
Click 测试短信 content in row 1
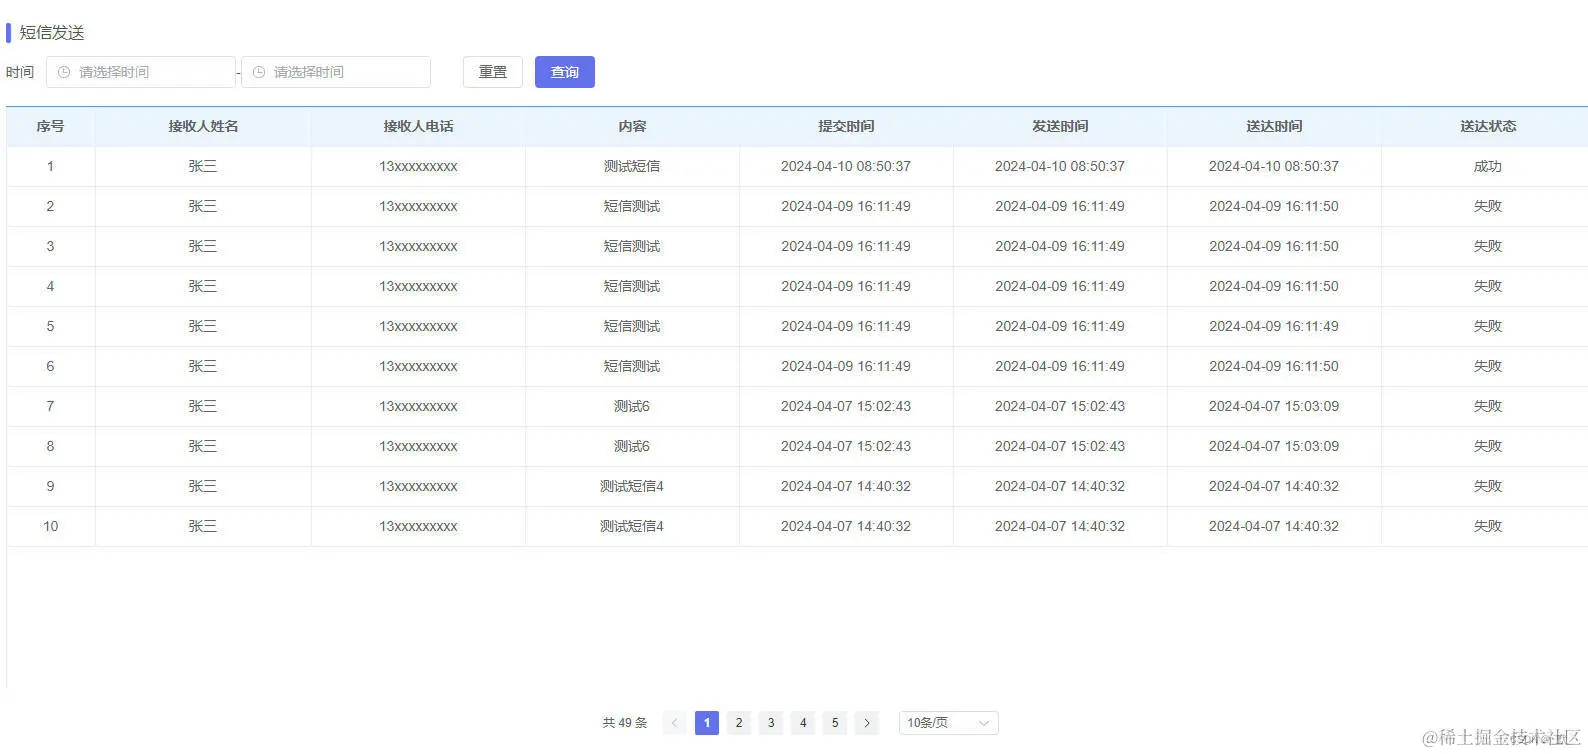(x=632, y=166)
